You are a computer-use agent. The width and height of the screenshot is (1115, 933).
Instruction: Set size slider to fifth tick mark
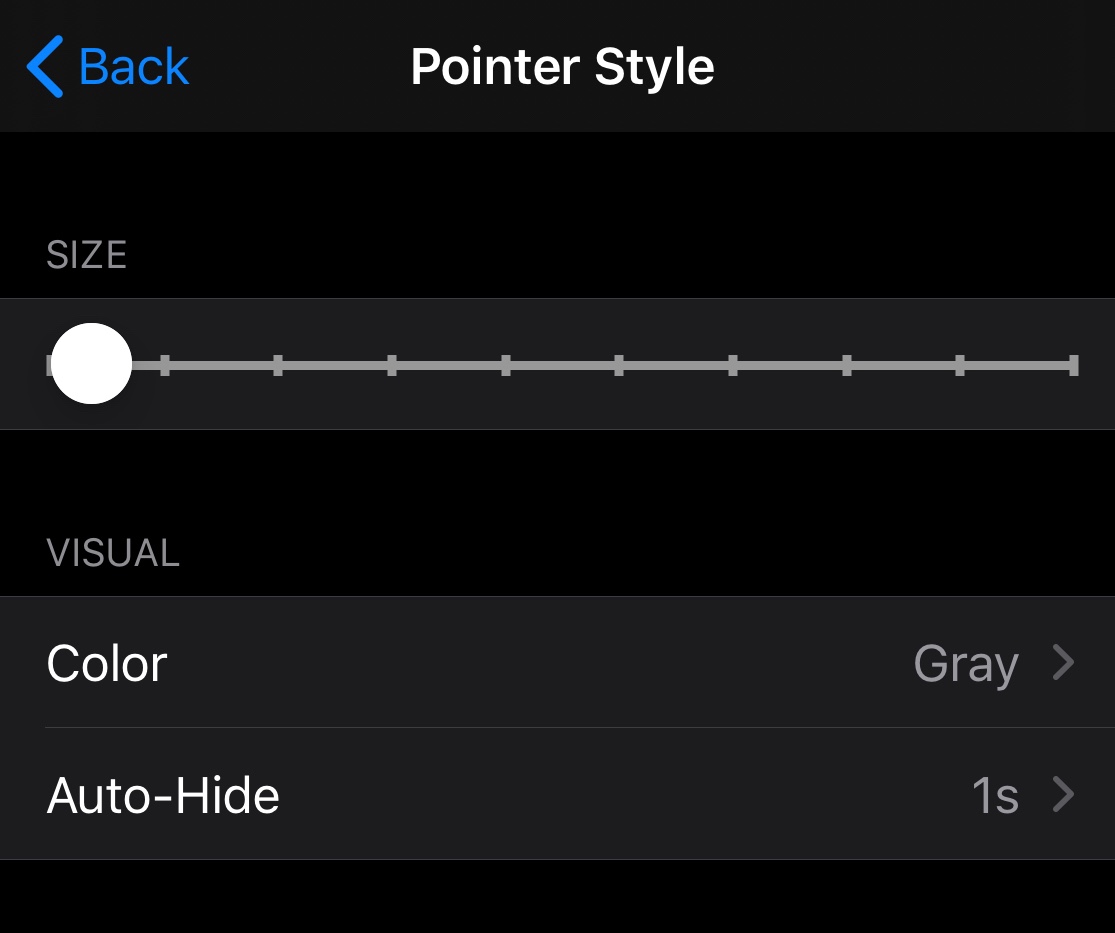click(506, 365)
